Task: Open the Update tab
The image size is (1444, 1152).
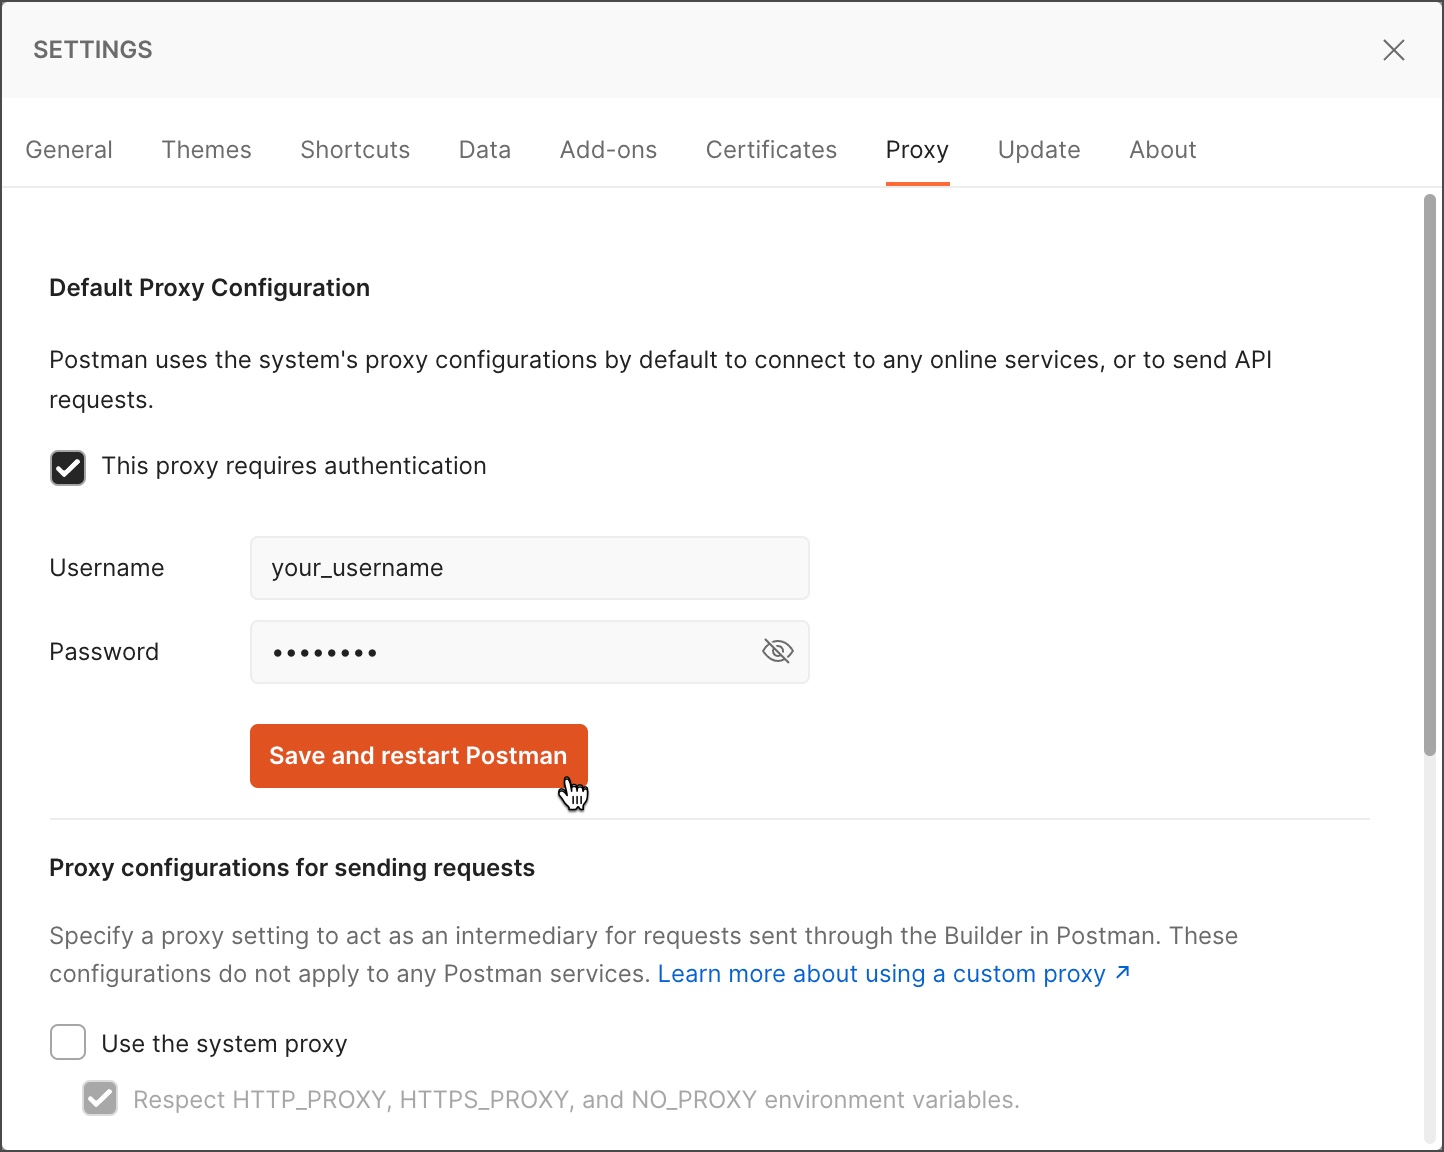Action: [x=1039, y=149]
